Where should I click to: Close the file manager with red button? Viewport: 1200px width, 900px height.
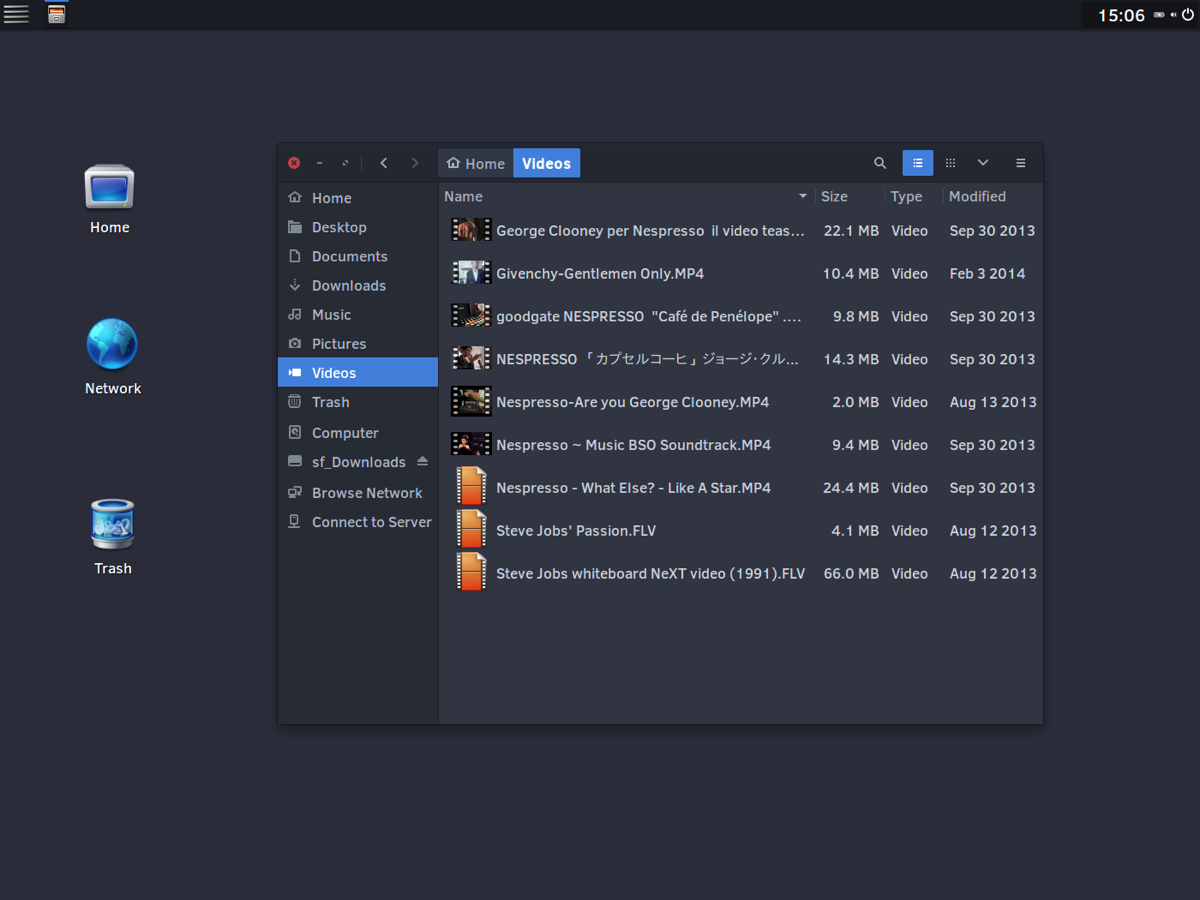tap(294, 163)
